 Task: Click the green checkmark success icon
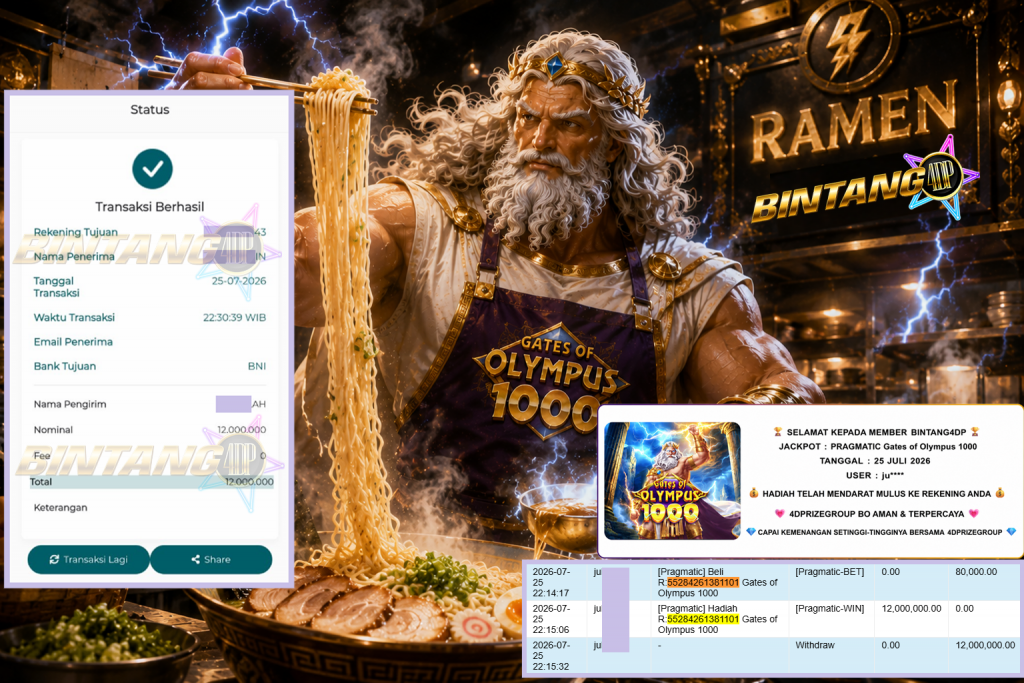152,168
